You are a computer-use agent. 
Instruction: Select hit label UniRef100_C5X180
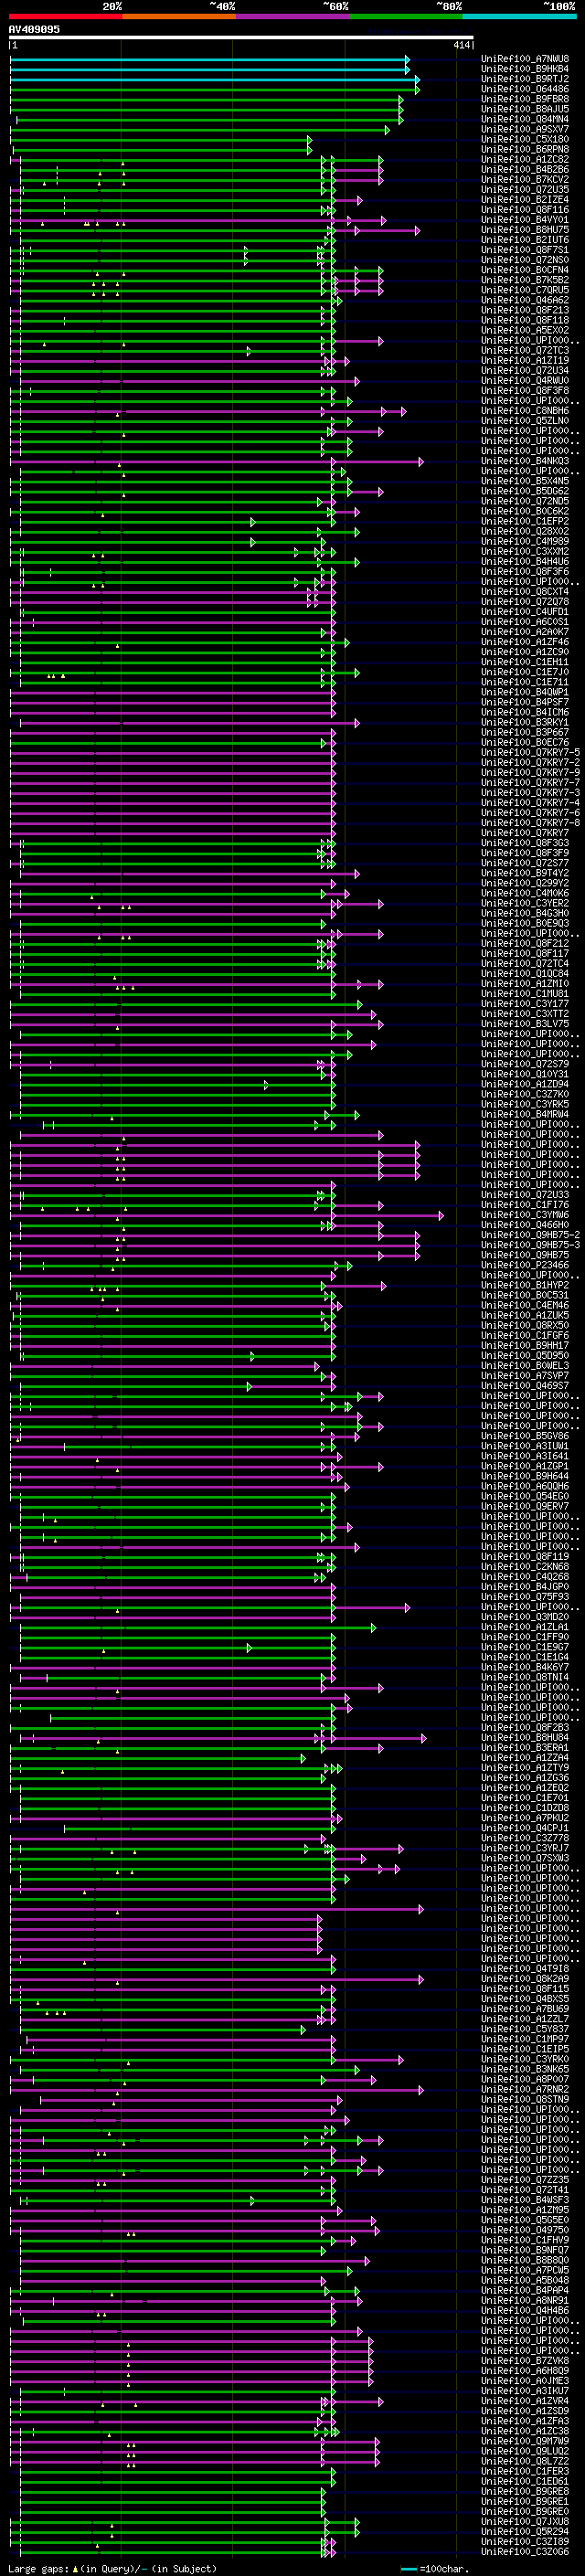pyautogui.click(x=524, y=139)
